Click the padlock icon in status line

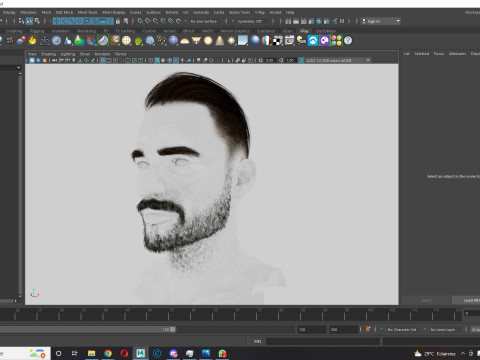(118, 21)
